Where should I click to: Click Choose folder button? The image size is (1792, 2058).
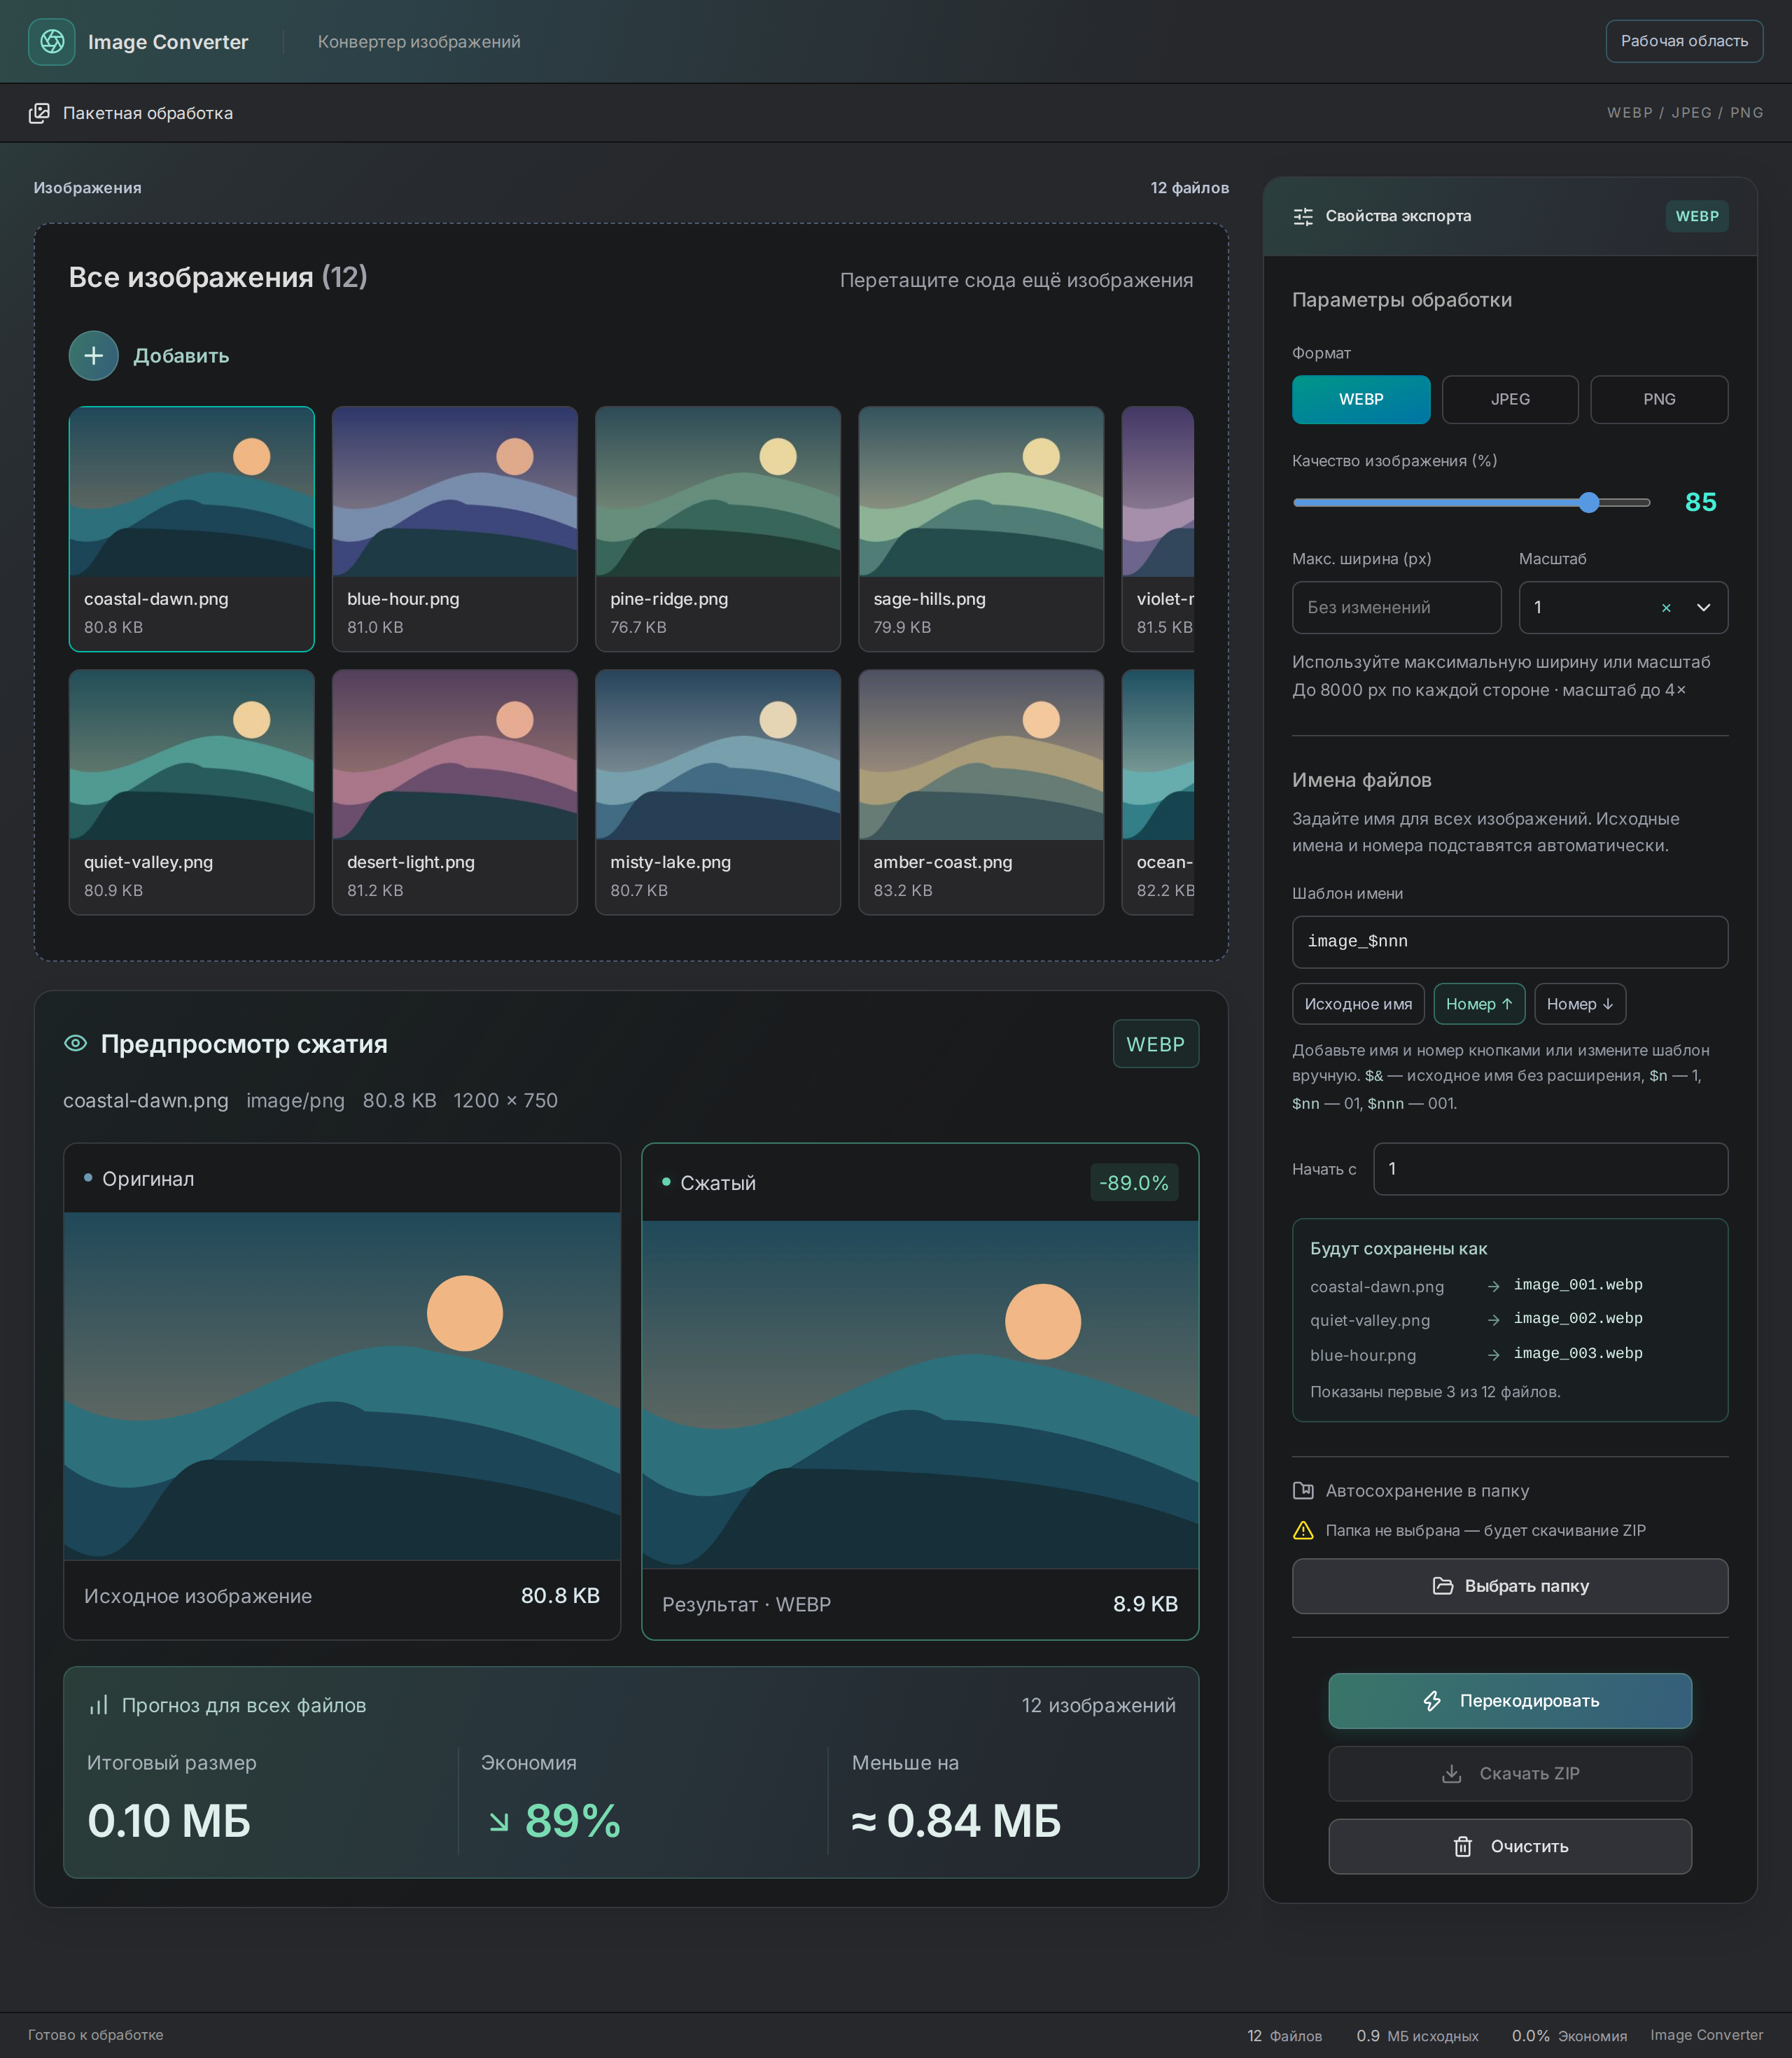1510,1586
